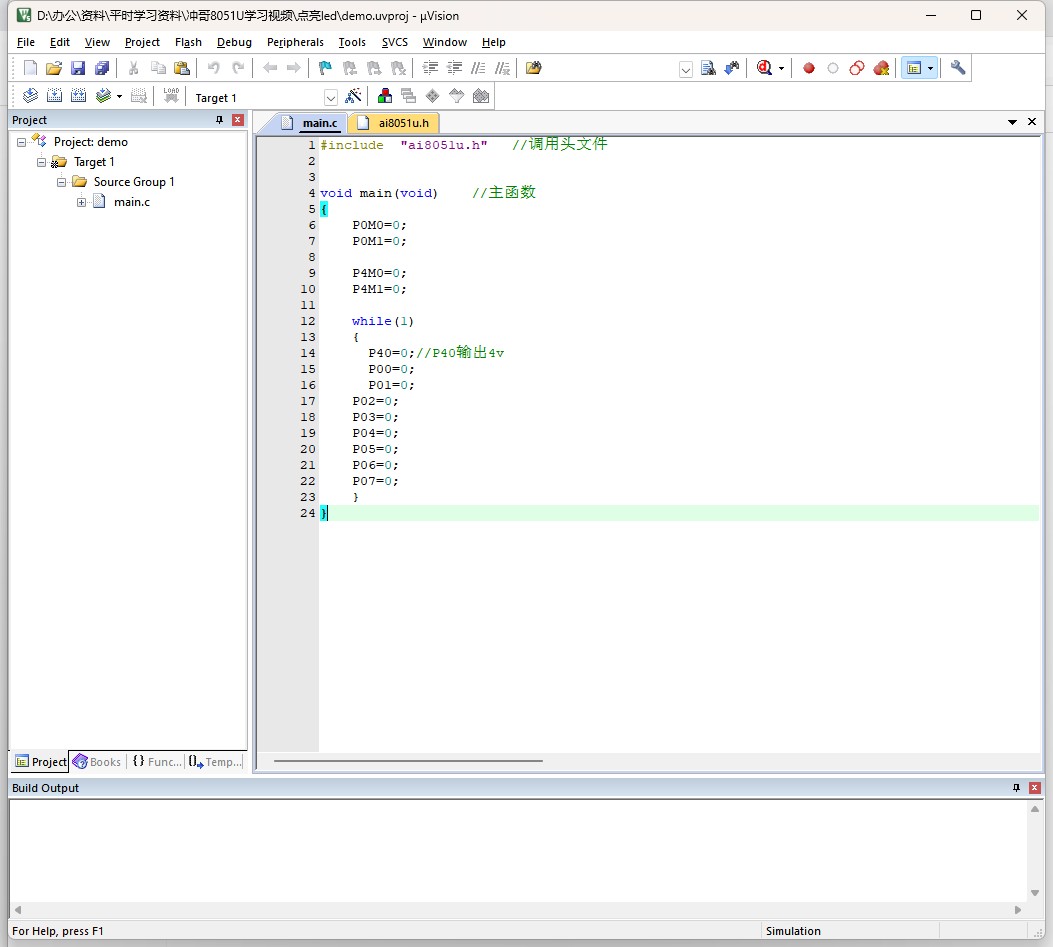This screenshot has height=947, width=1053.
Task: Toggle auto-hide pin of Build Output panel
Action: (x=1016, y=788)
